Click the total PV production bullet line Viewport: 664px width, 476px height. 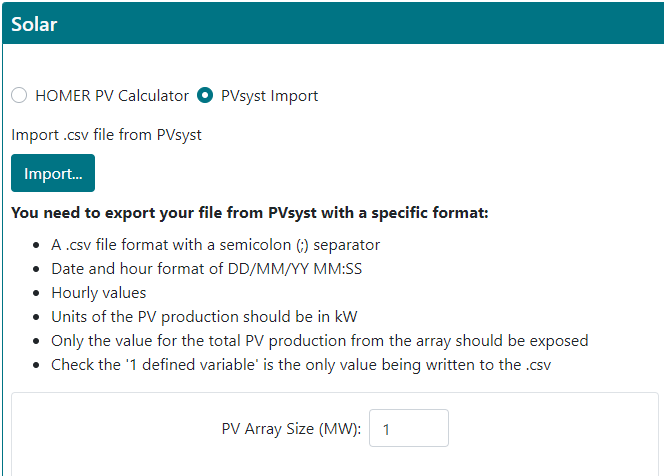pyautogui.click(x=319, y=341)
